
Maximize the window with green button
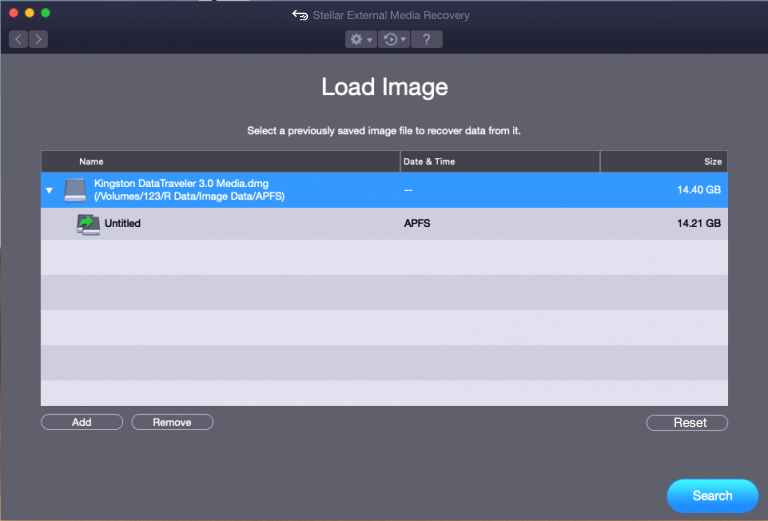46,13
